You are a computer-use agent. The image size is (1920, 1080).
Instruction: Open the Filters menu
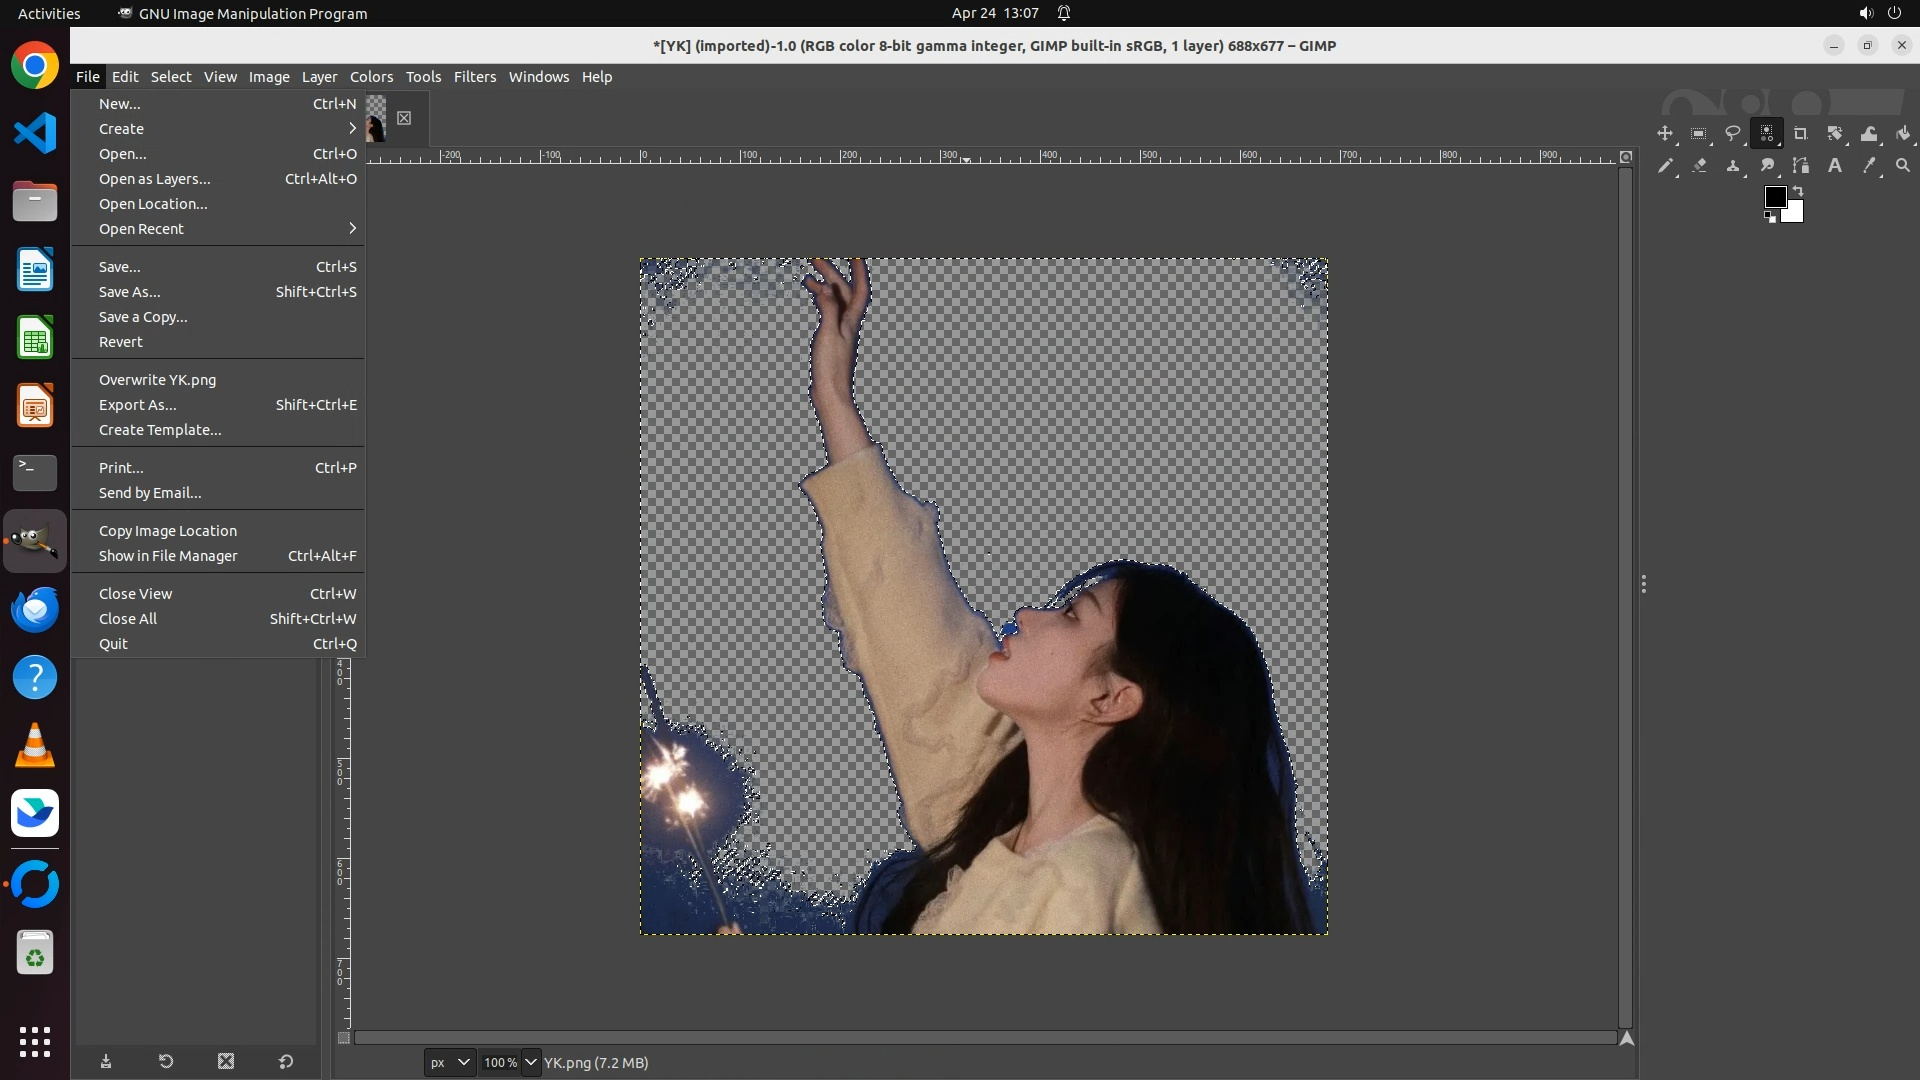(474, 77)
